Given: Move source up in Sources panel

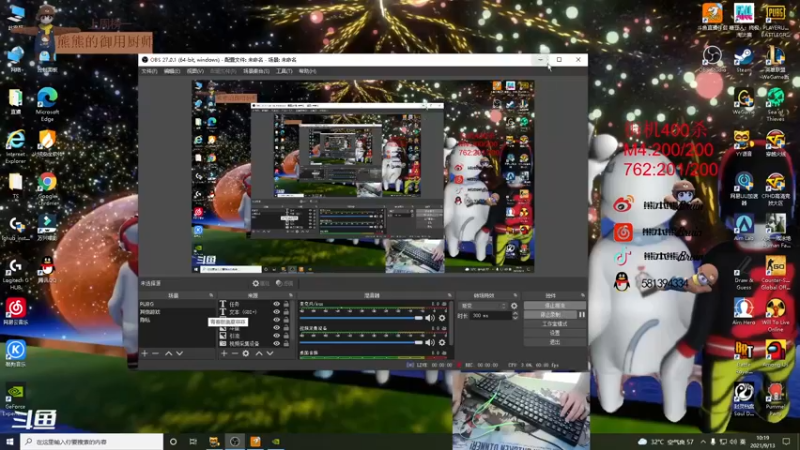Looking at the screenshot, I should point(259,353).
